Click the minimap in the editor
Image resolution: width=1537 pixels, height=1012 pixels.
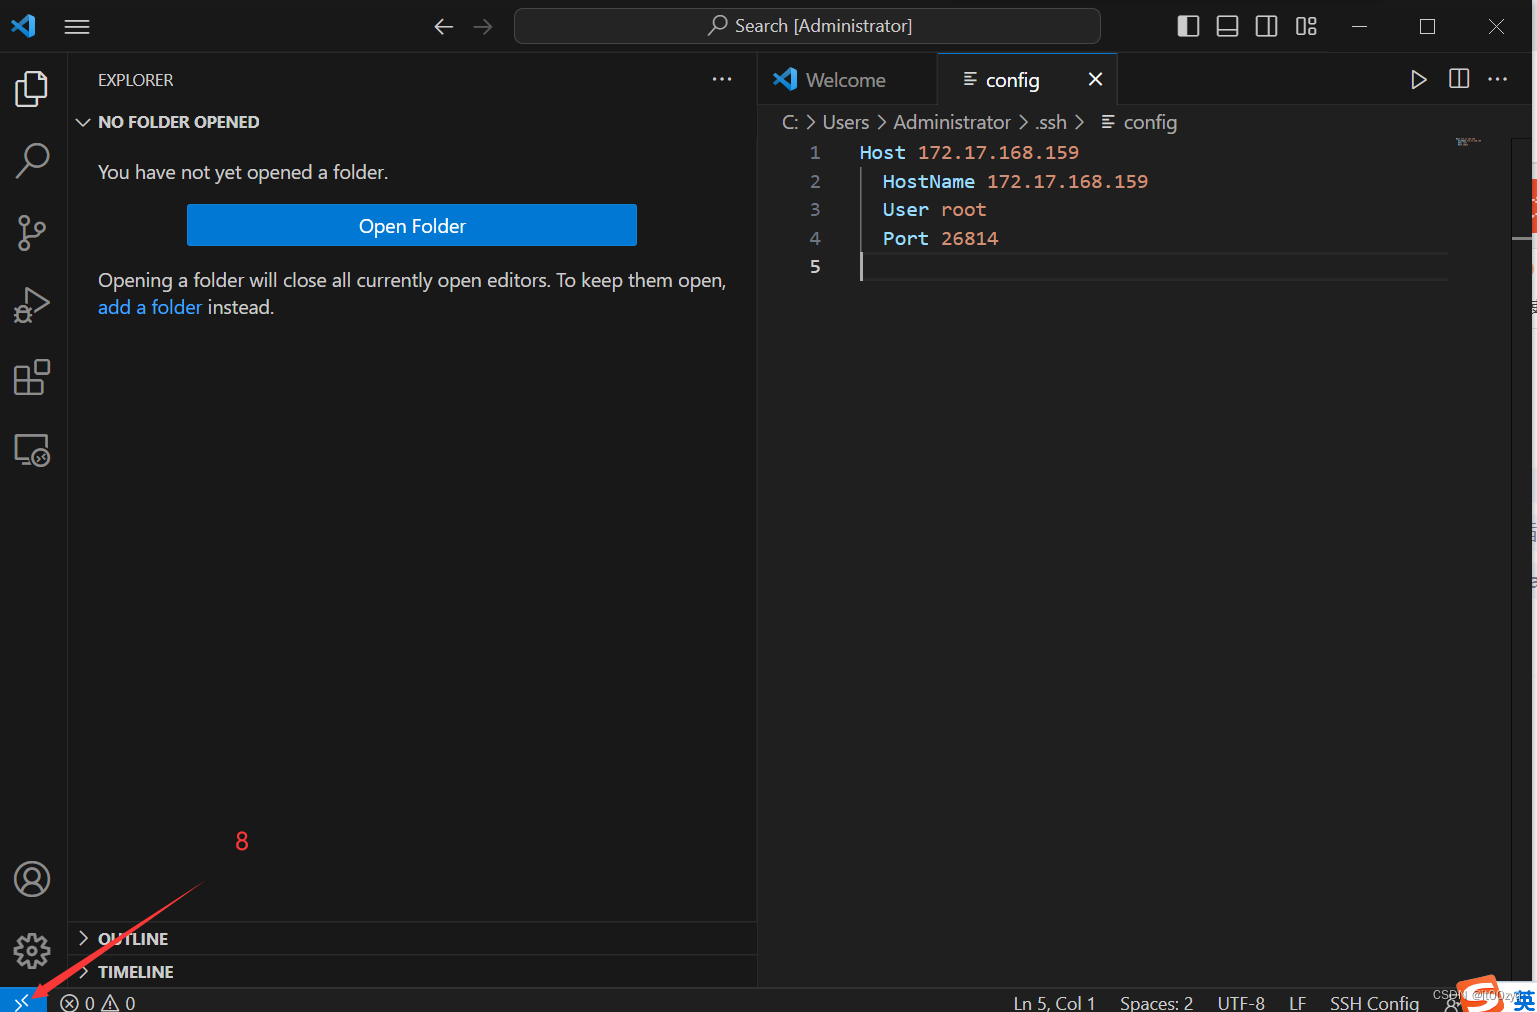1468,142
